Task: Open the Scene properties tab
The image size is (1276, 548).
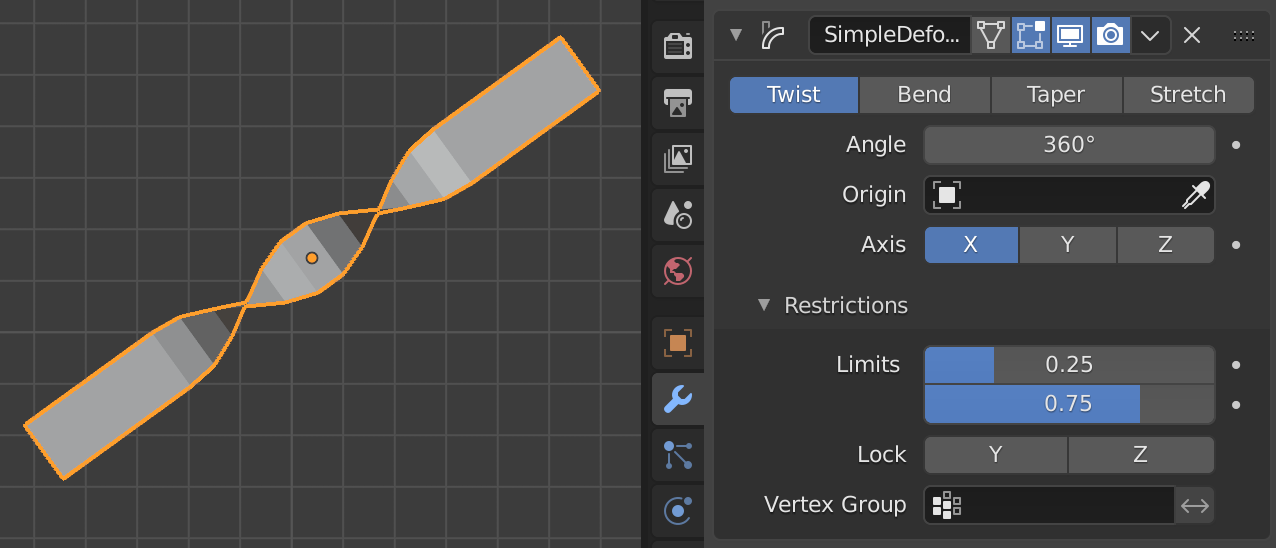Action: click(678, 213)
